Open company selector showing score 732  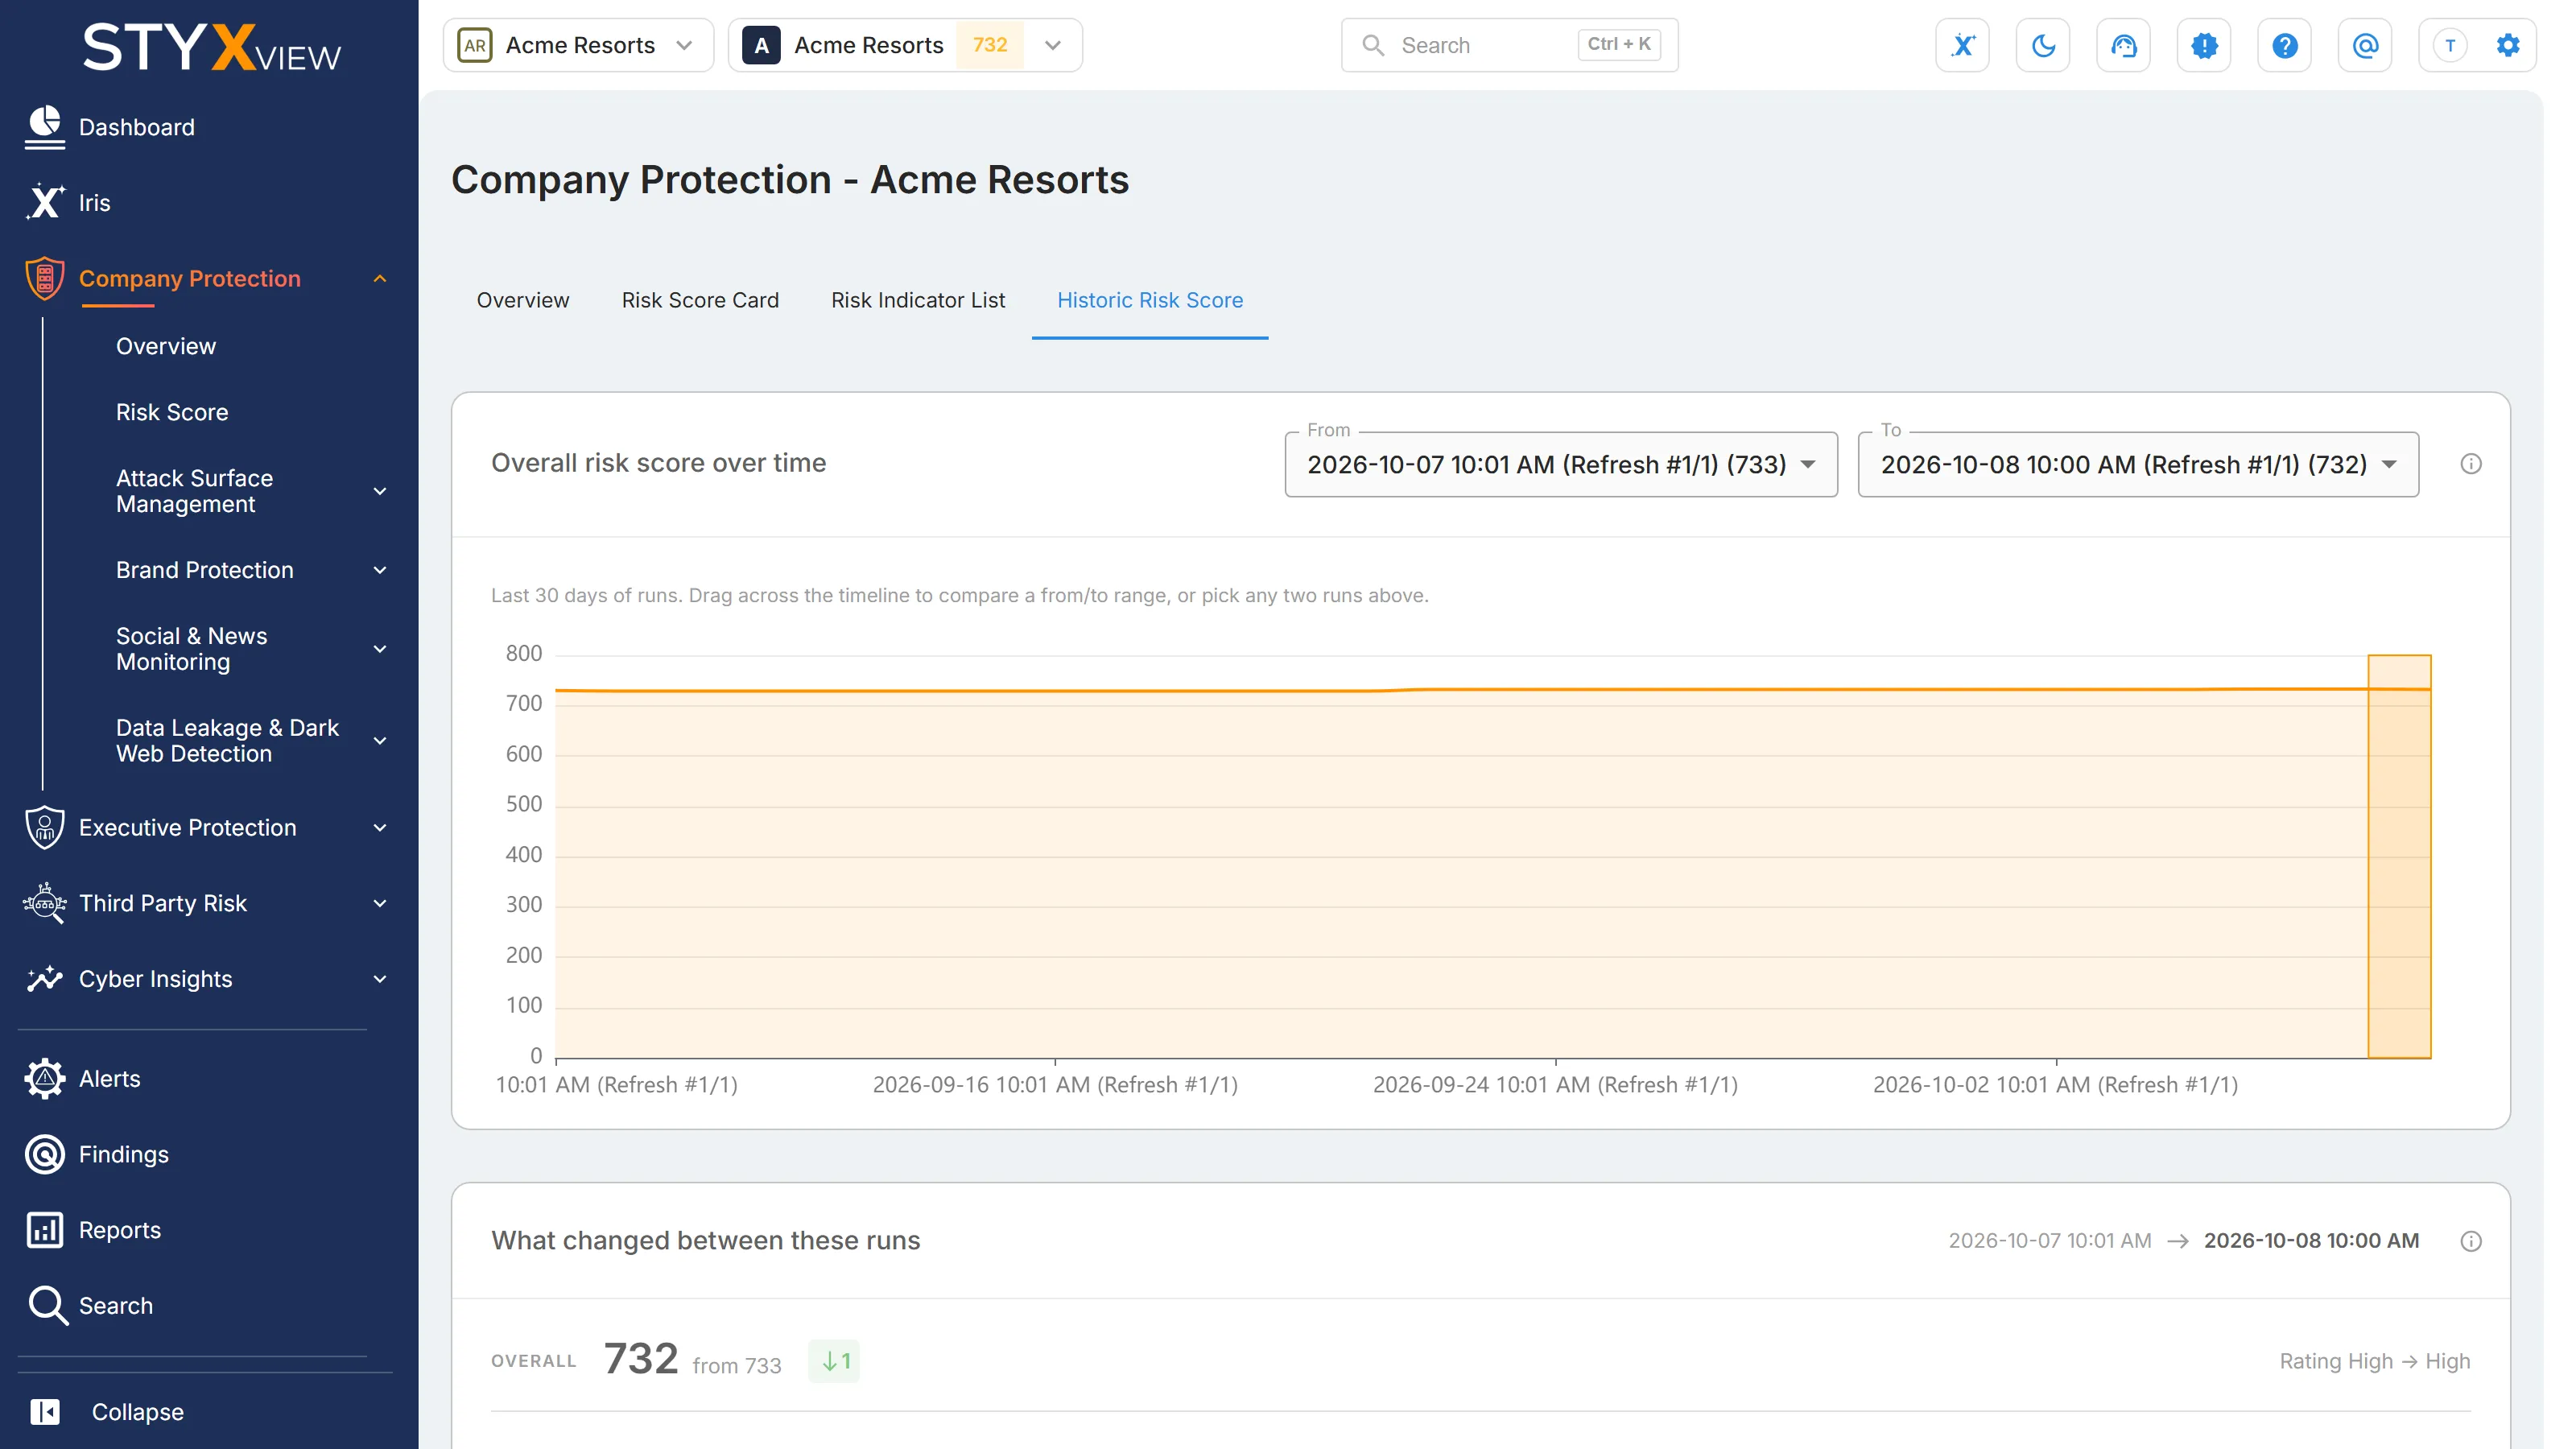[905, 45]
